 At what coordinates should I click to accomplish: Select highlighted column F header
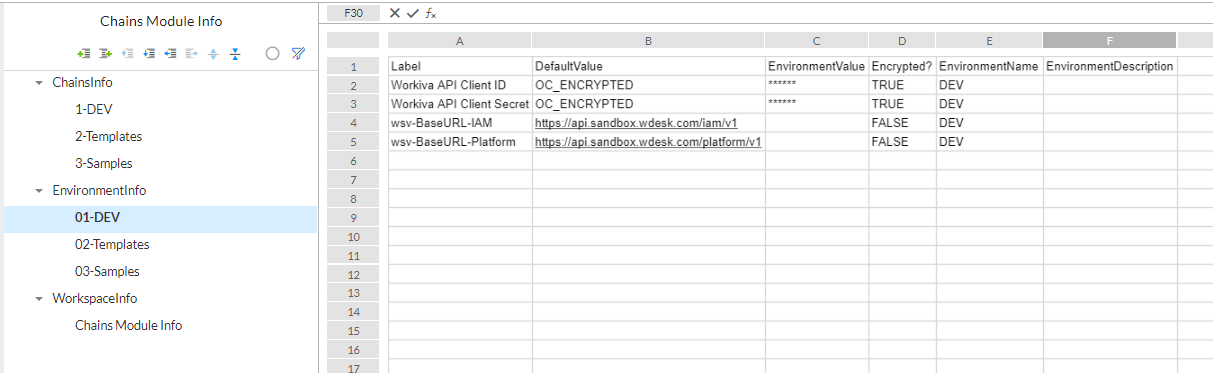coord(1109,41)
